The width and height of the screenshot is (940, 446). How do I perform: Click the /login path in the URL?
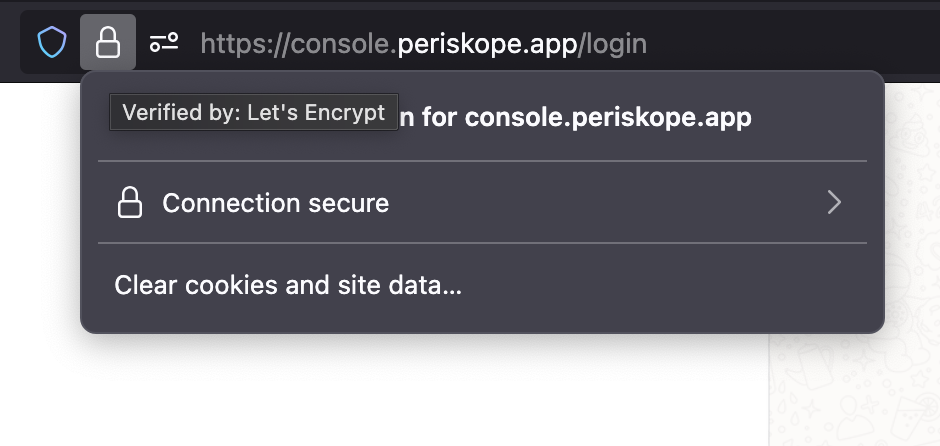(x=612, y=44)
